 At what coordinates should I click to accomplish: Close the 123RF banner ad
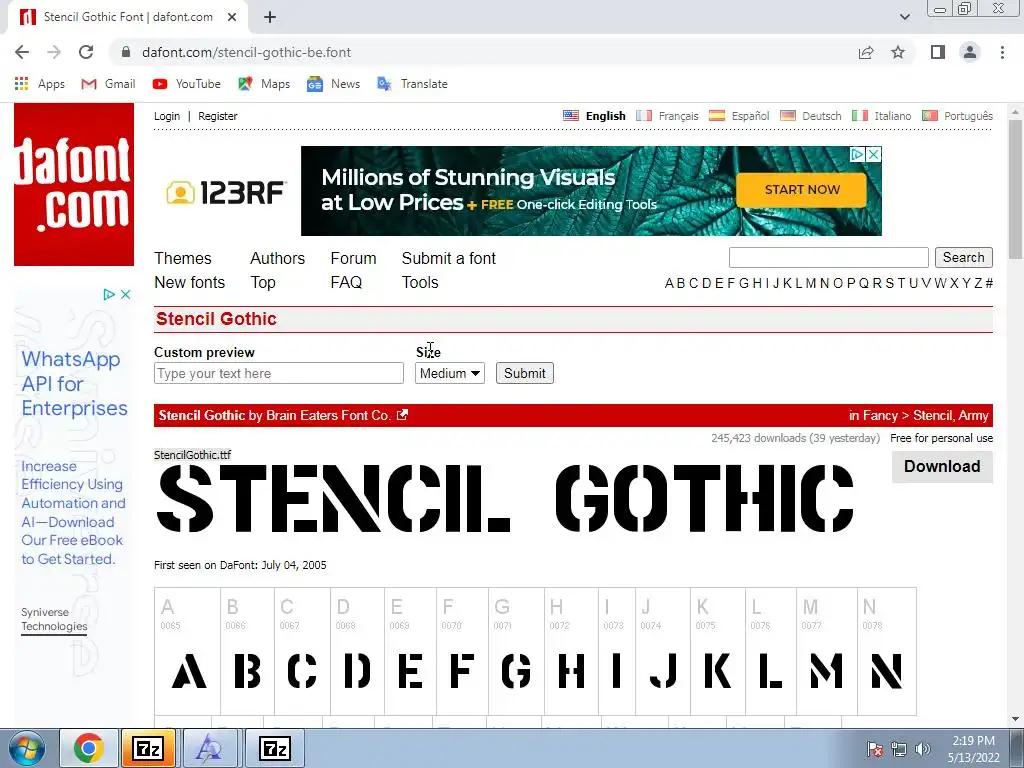pos(873,154)
